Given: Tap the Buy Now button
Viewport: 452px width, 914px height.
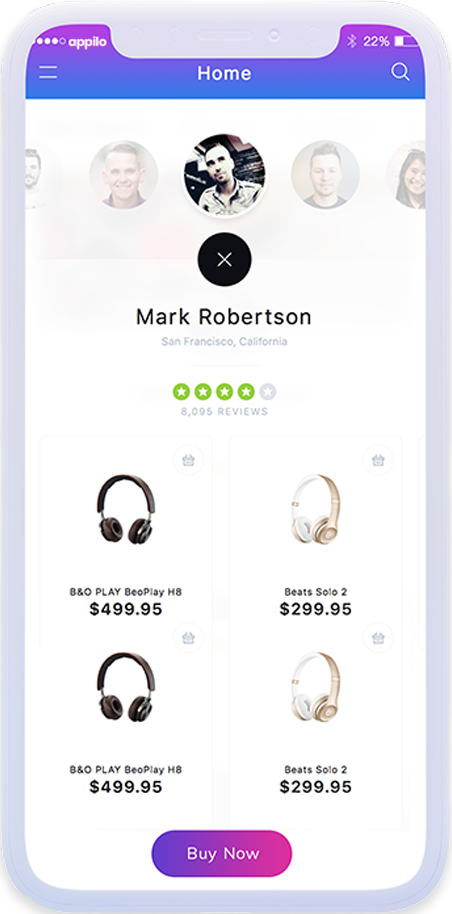Looking at the screenshot, I should coord(222,853).
